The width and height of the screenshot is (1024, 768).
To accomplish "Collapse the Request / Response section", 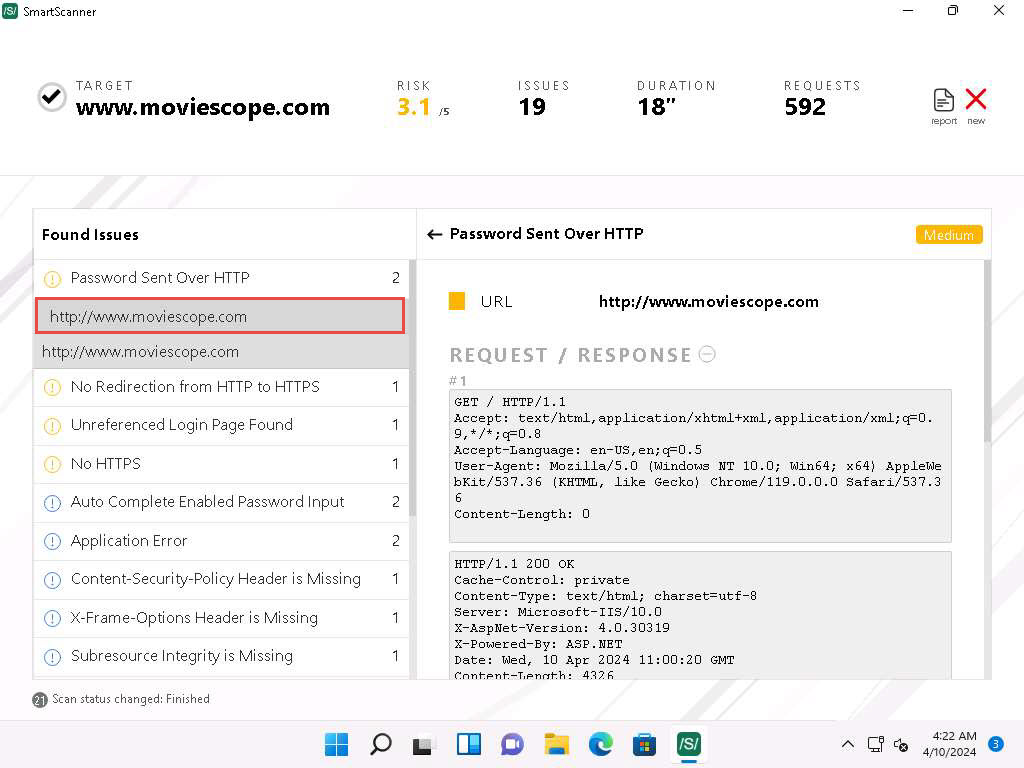I will point(707,354).
